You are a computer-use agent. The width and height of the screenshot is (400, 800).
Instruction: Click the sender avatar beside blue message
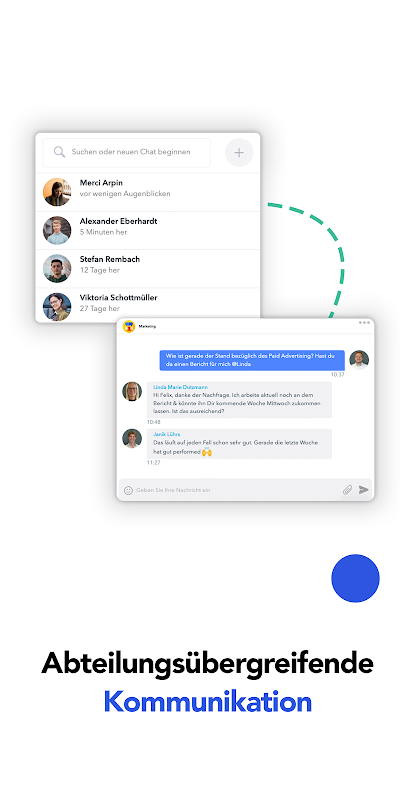point(359,360)
